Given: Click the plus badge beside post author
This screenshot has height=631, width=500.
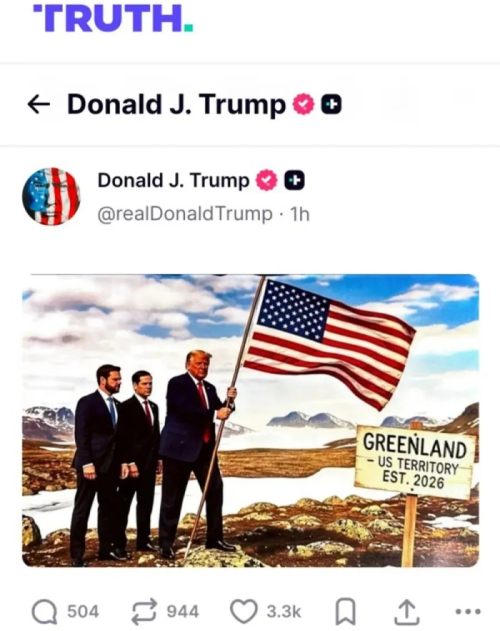Looking at the screenshot, I should click(294, 180).
